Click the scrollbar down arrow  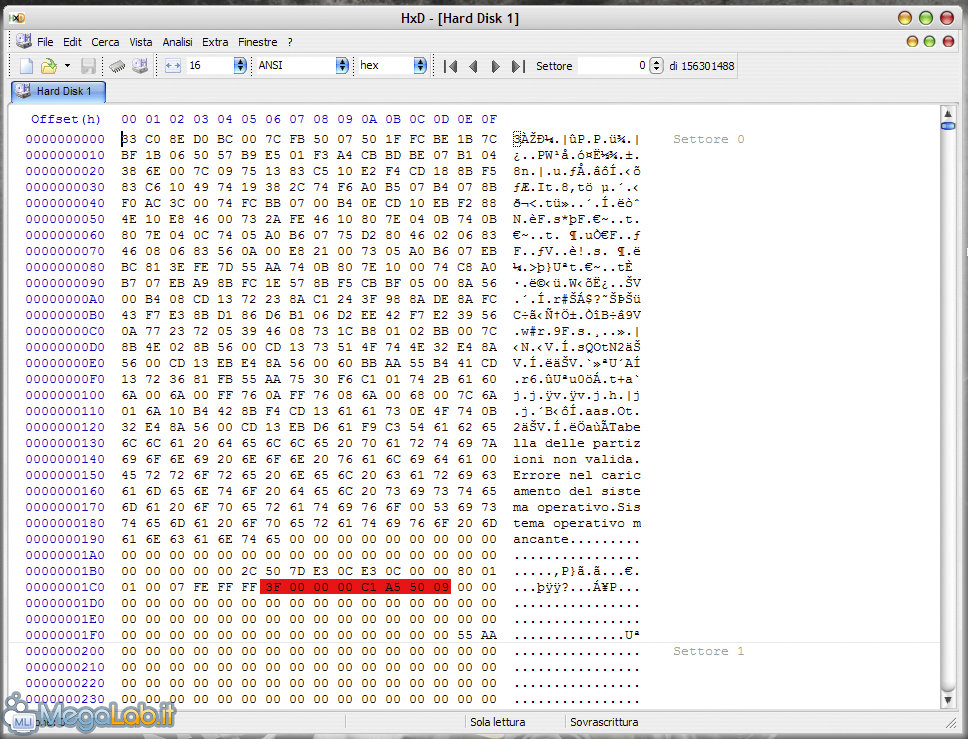click(948, 700)
